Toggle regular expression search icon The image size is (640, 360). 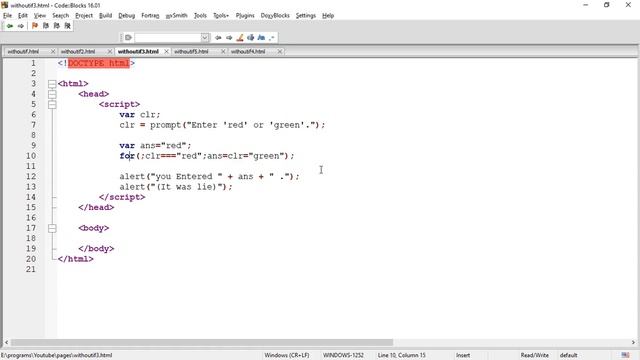pos(272,38)
